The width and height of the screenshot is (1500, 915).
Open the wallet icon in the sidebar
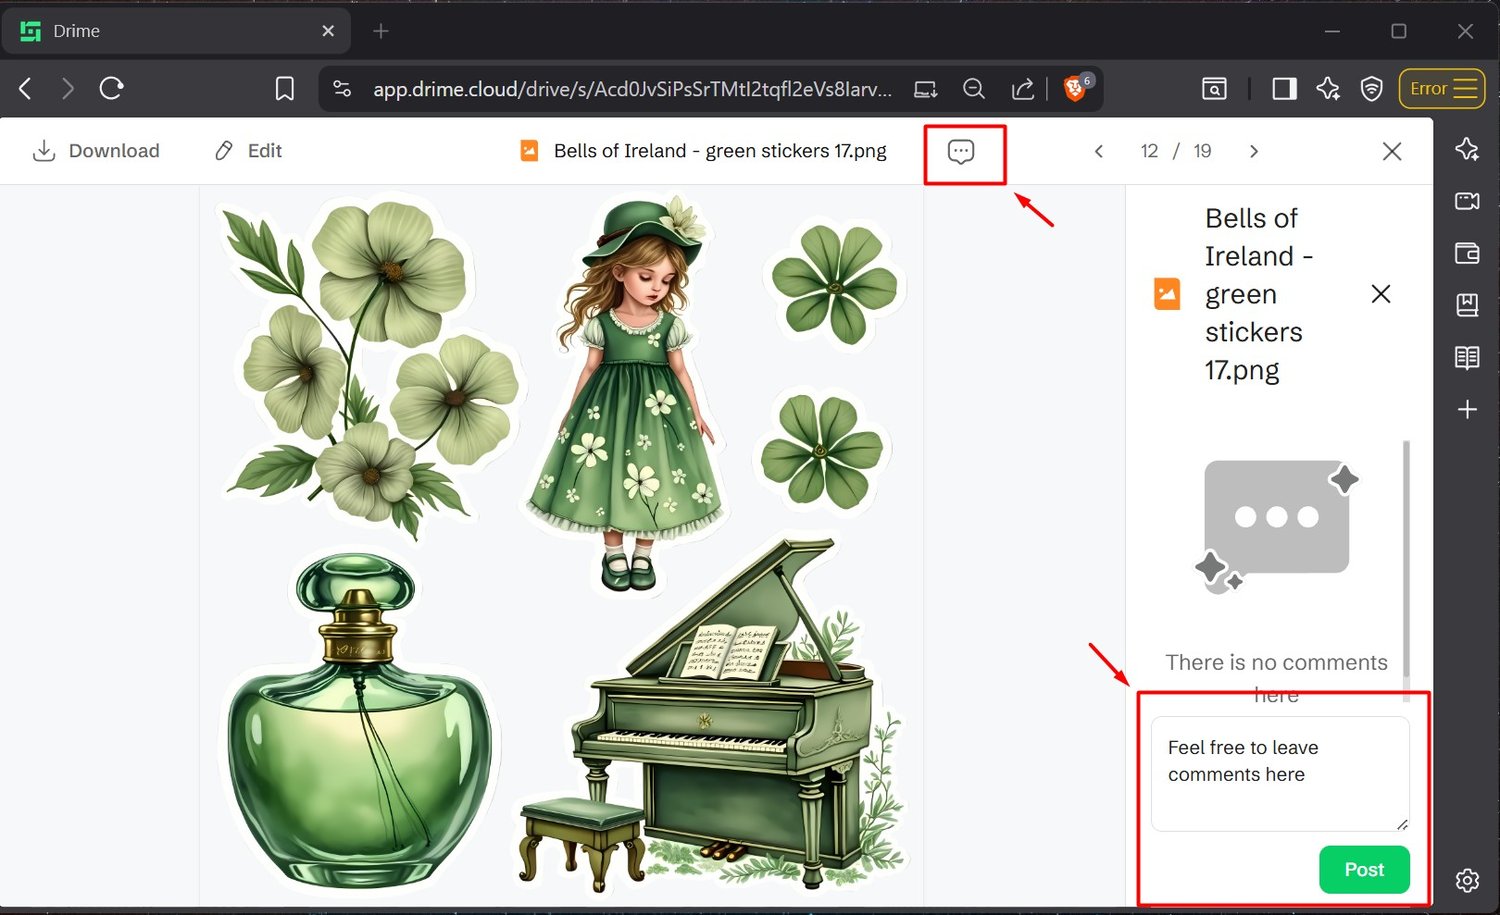click(1467, 253)
